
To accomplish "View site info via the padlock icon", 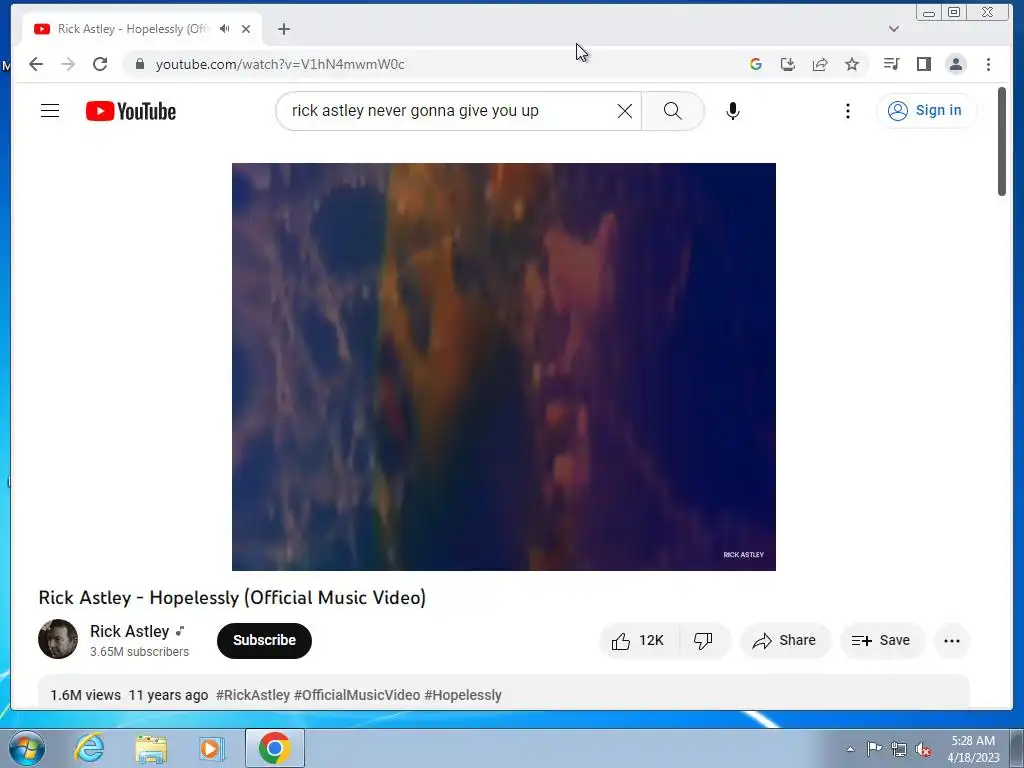I will click(139, 64).
